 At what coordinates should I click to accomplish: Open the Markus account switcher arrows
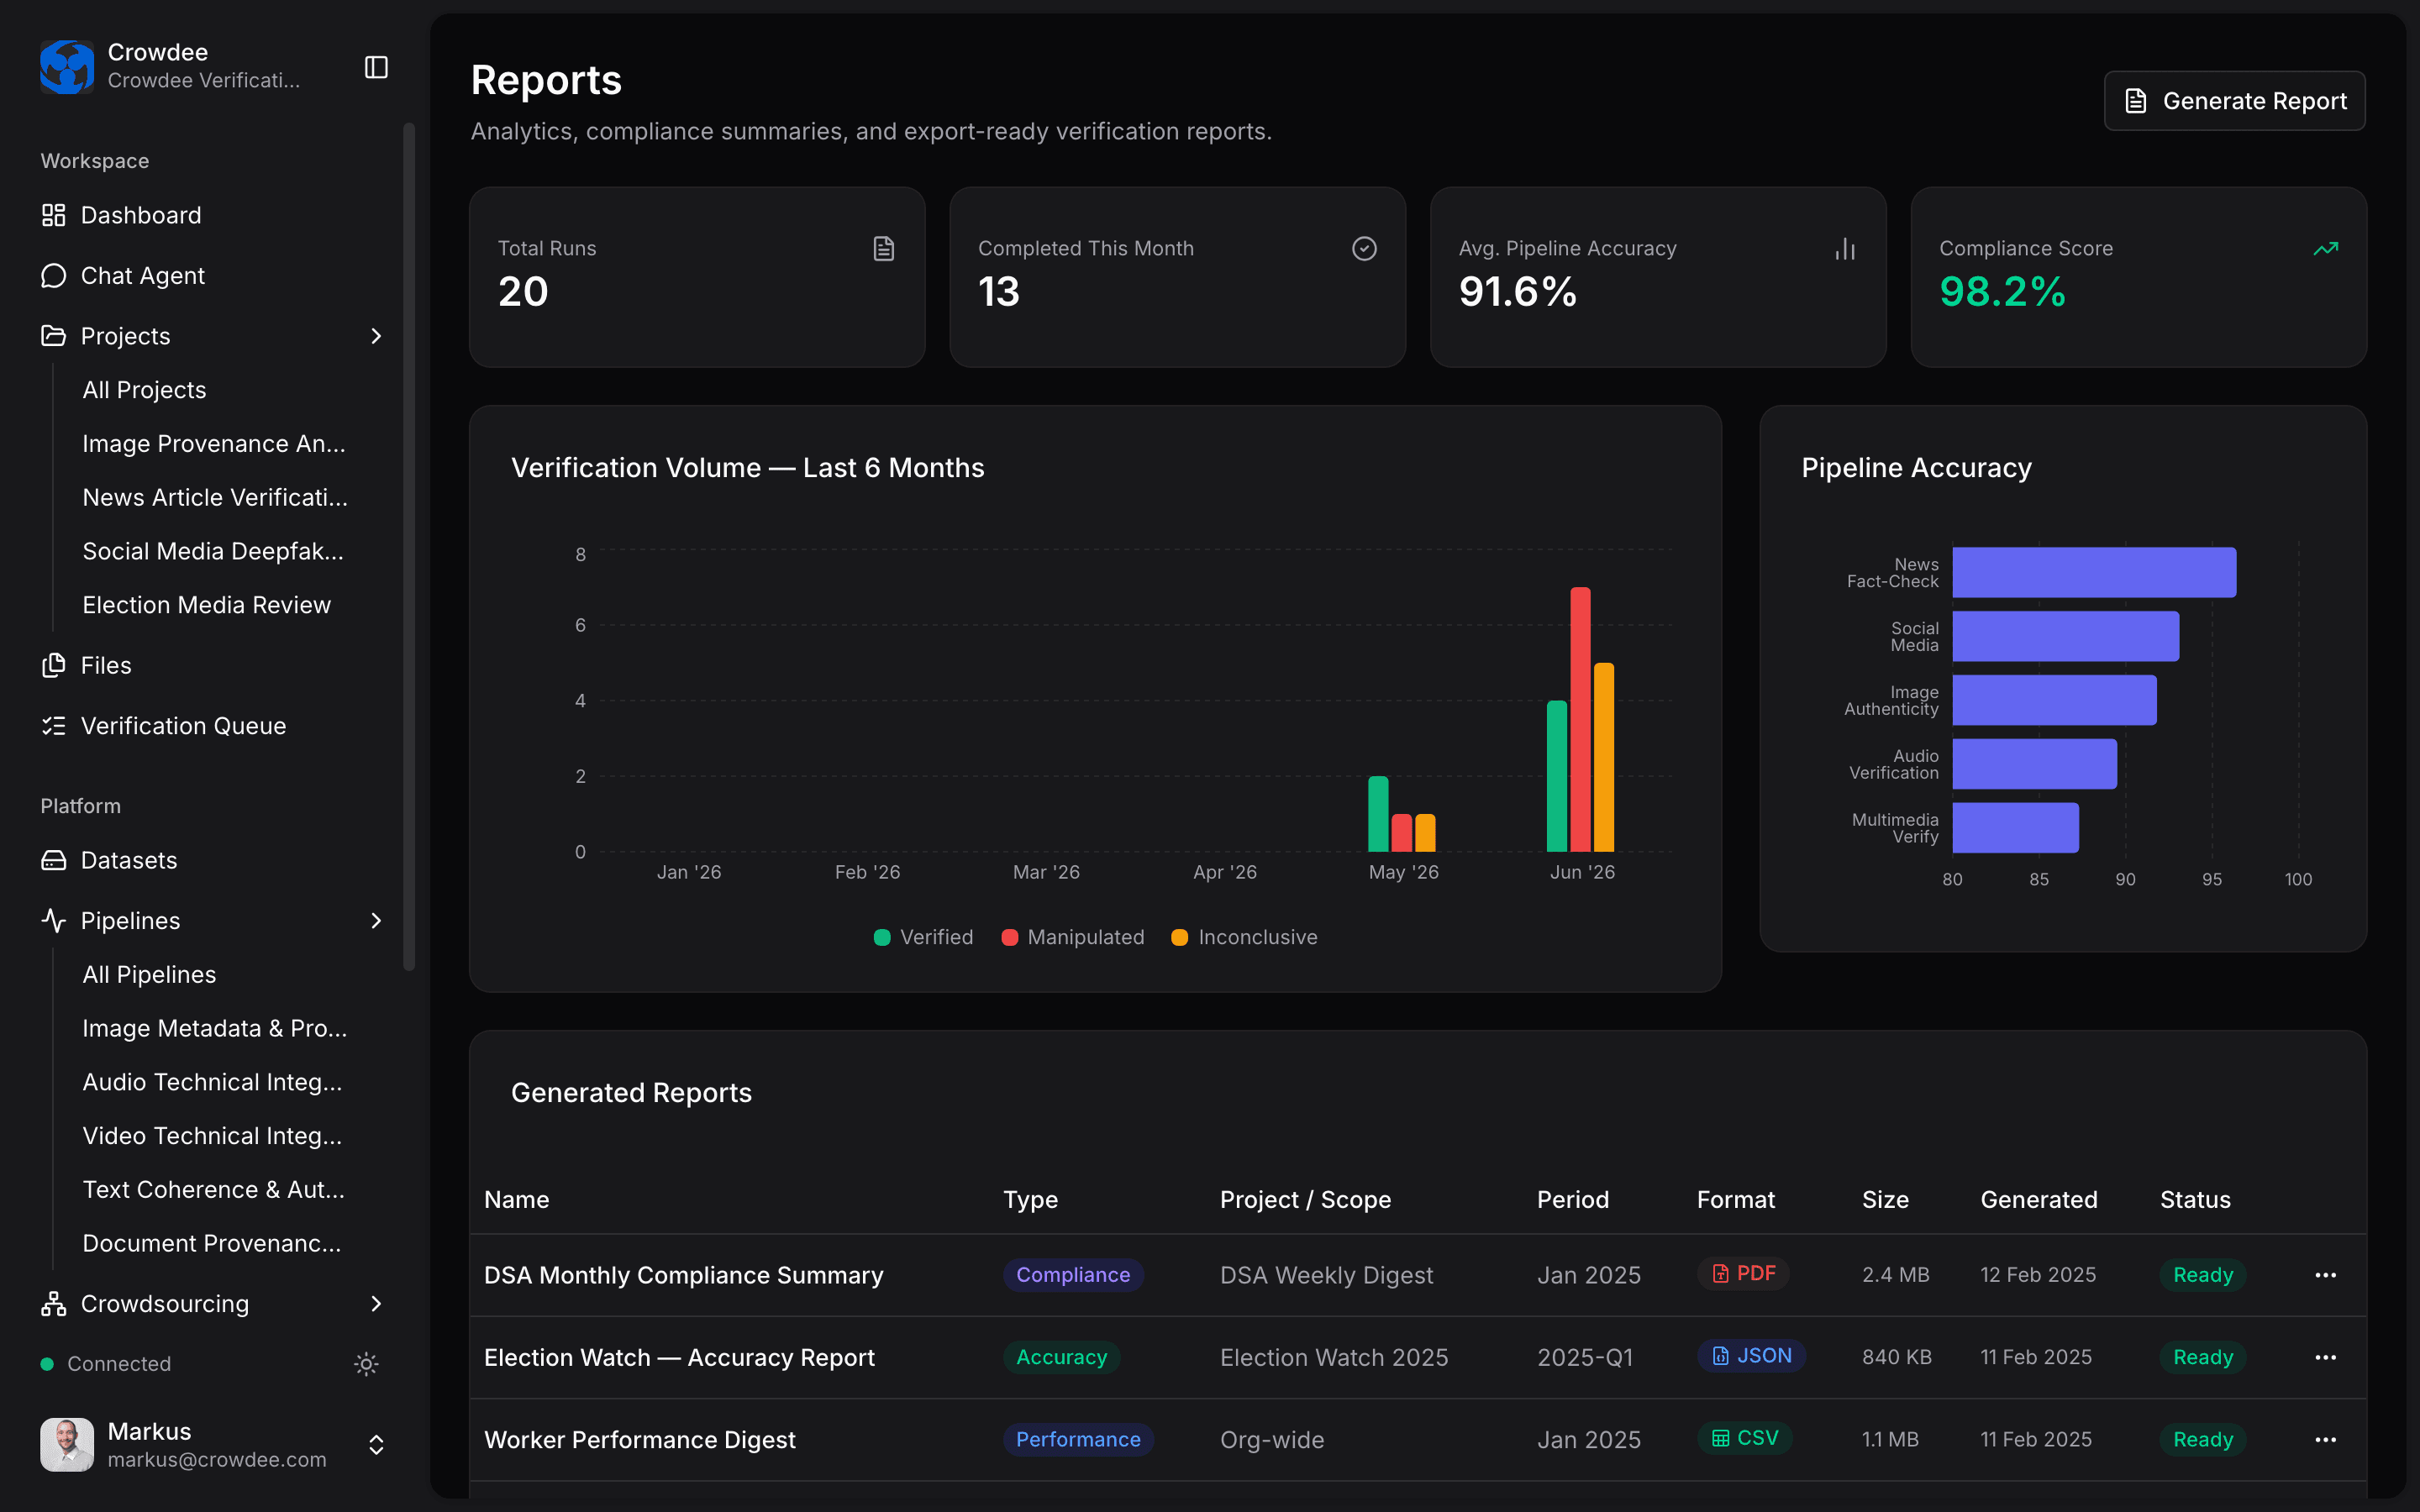click(x=376, y=1445)
